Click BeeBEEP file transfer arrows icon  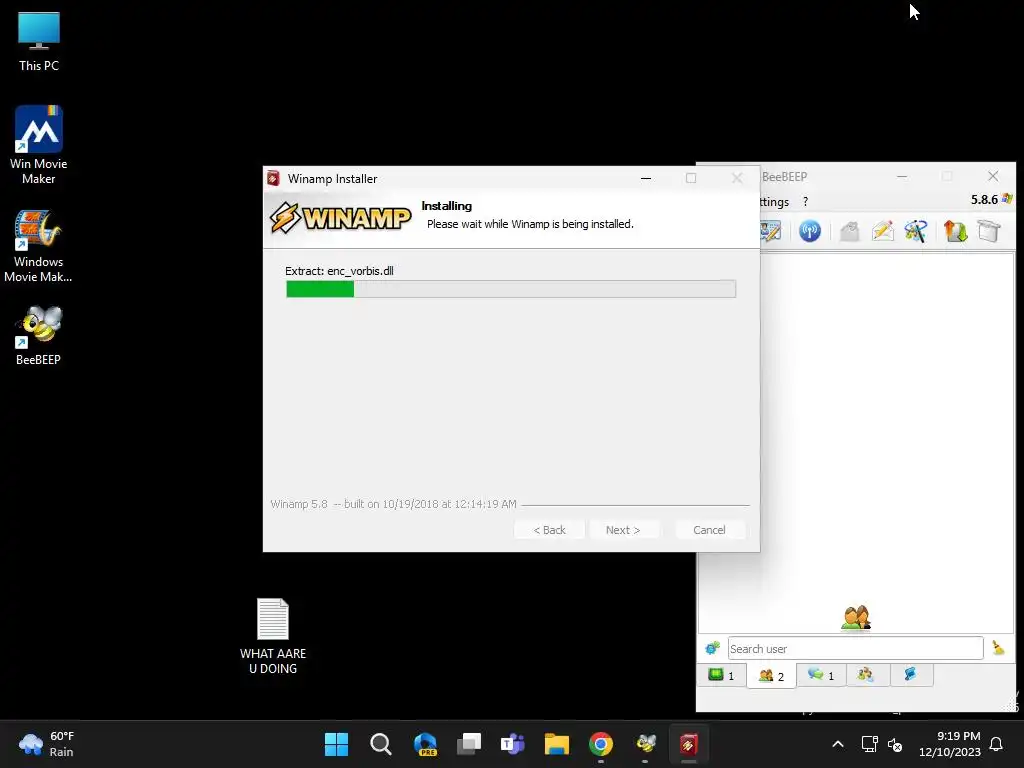[955, 231]
